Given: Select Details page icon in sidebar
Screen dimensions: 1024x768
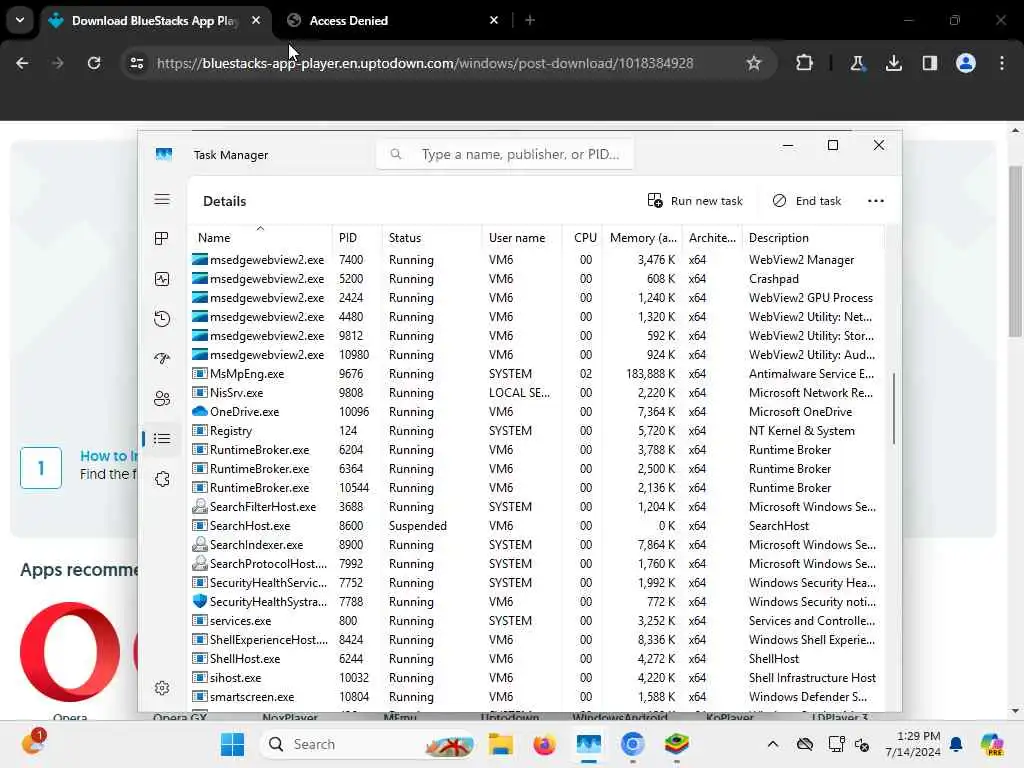Looking at the screenshot, I should point(162,439).
